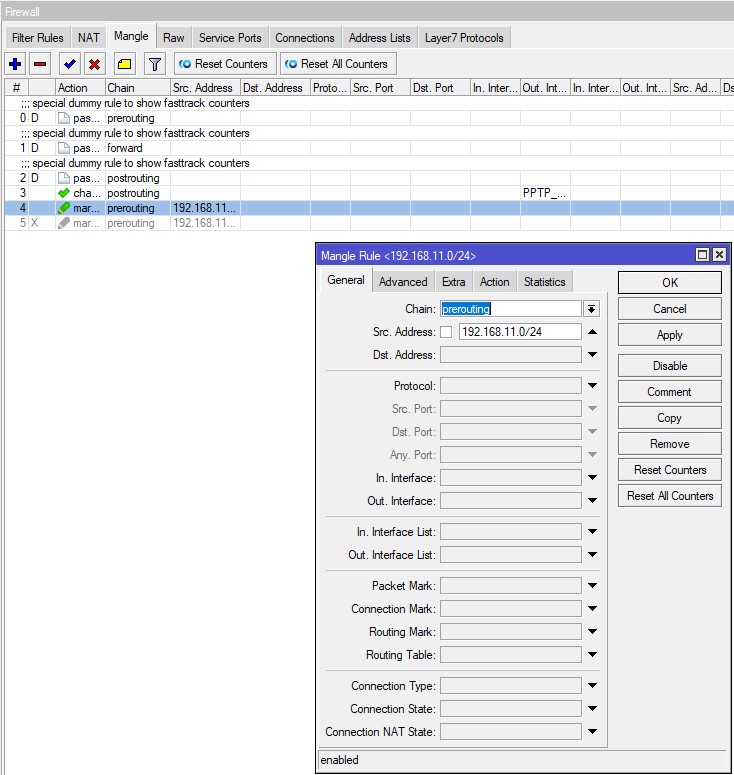
Task: Click Chain prerouting input field
Action: pos(511,309)
